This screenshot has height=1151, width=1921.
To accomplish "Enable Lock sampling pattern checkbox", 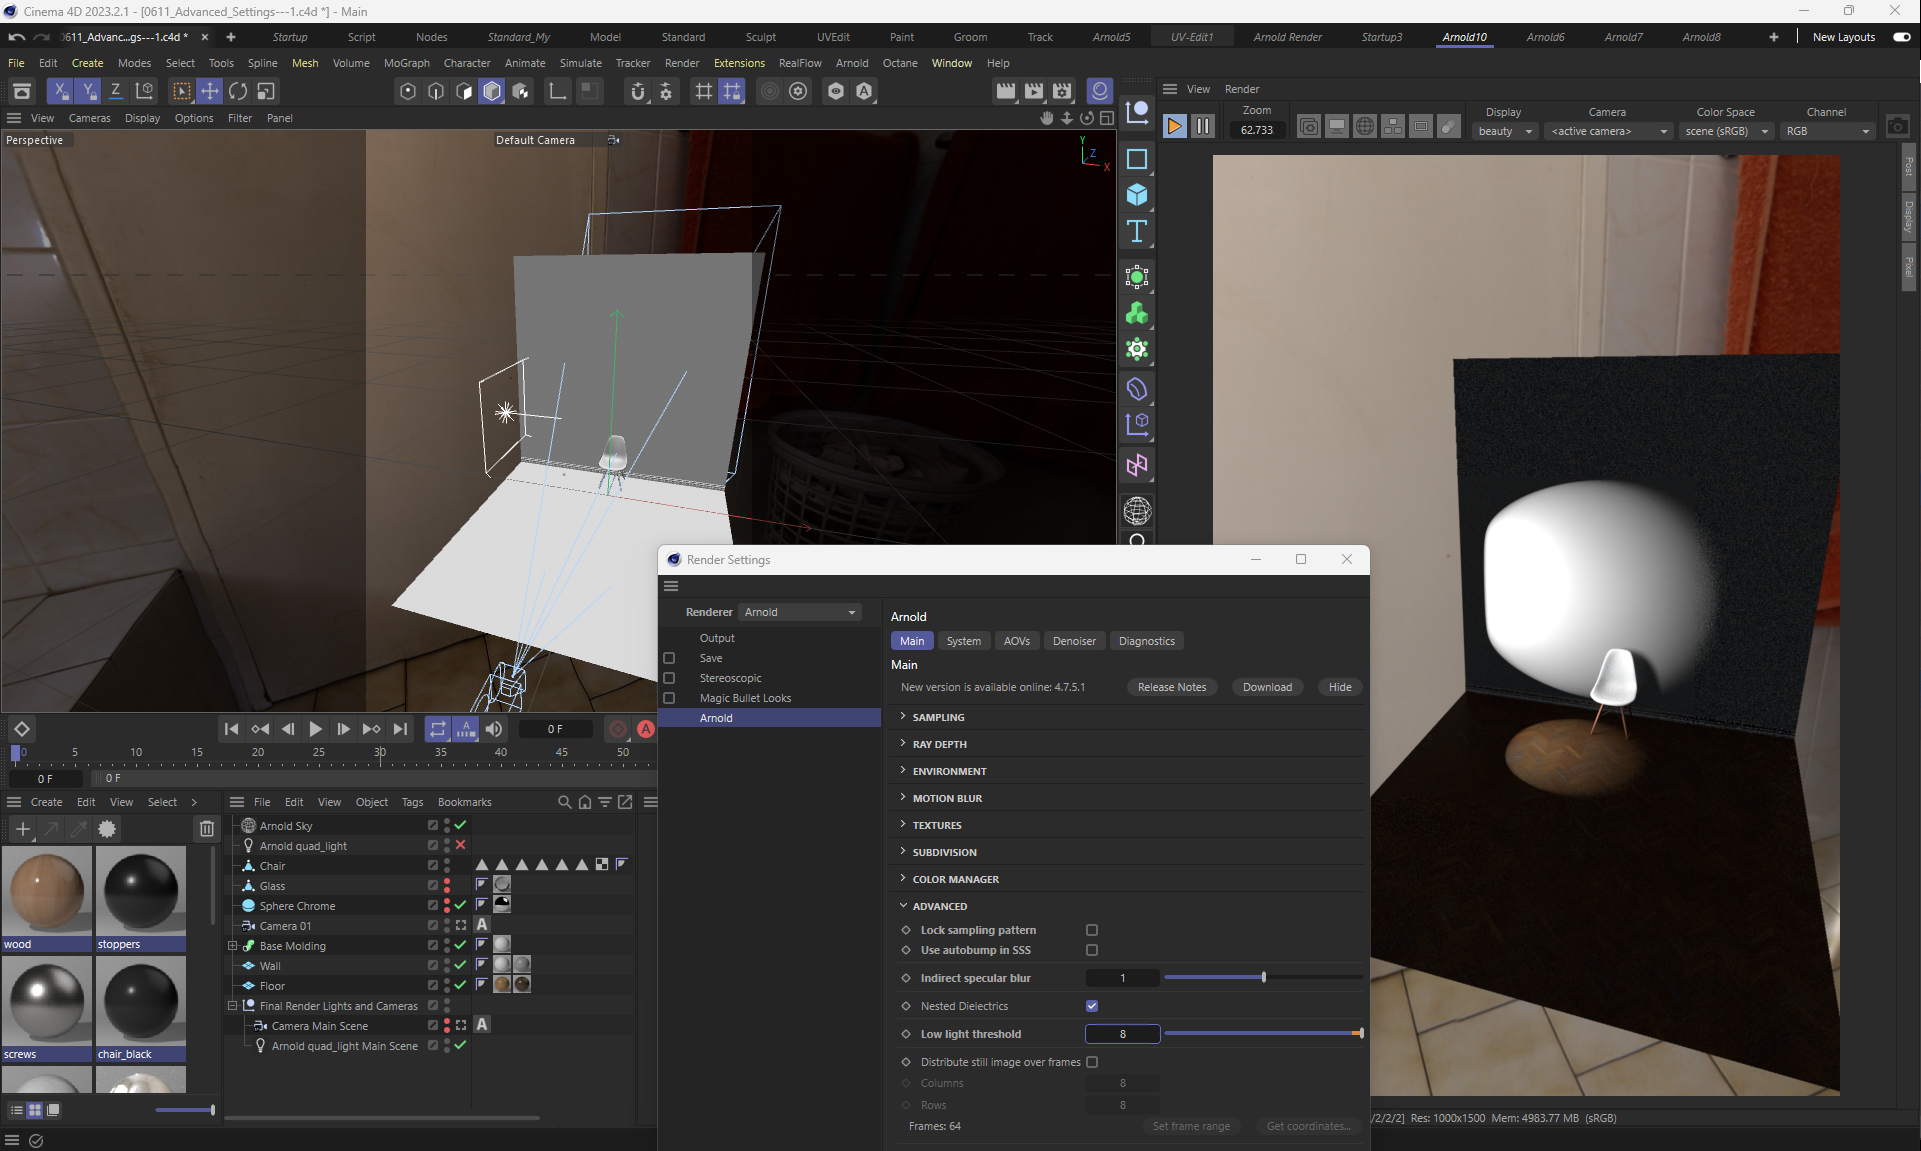I will 1092,930.
